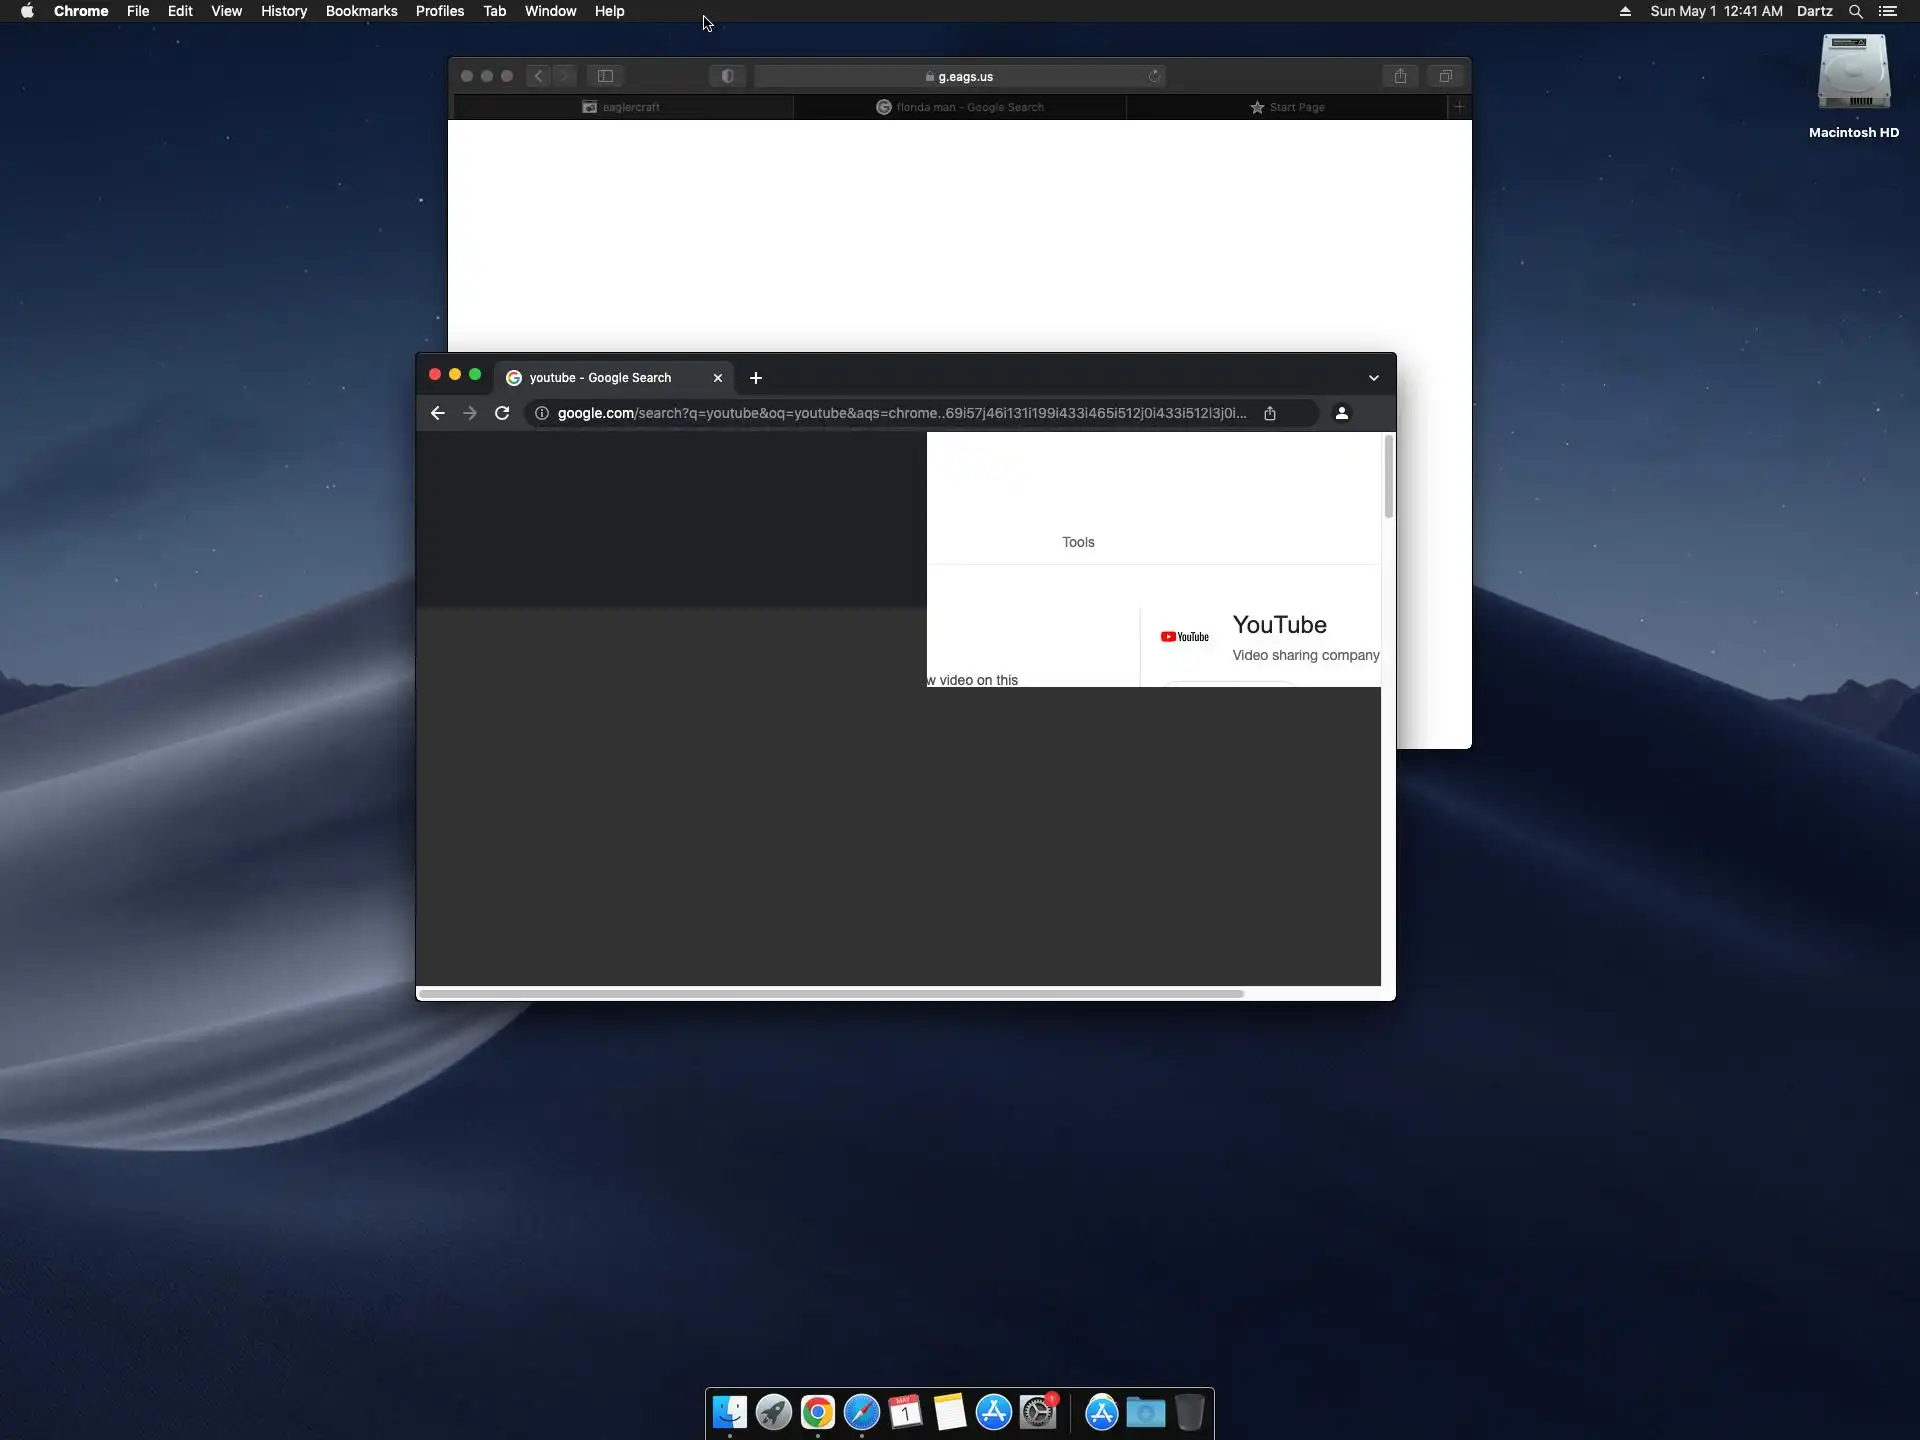
Task: Open the Profiles menu in menu bar
Action: [x=439, y=11]
